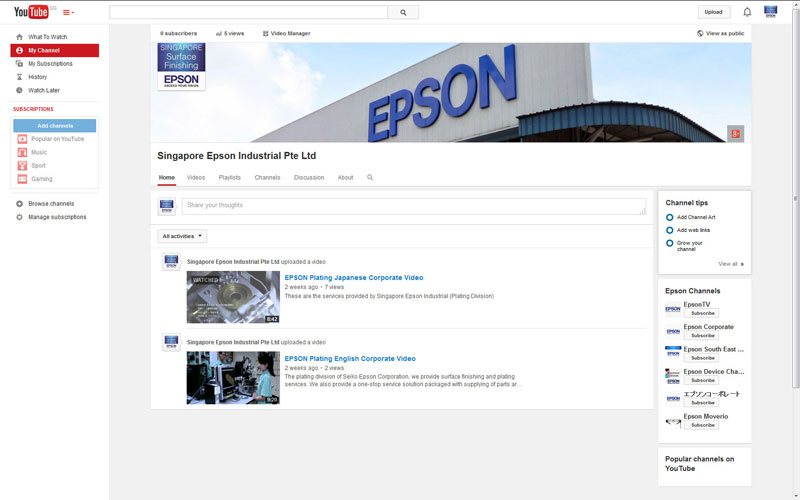Click View all channel tips
The image size is (800, 500).
tap(731, 264)
